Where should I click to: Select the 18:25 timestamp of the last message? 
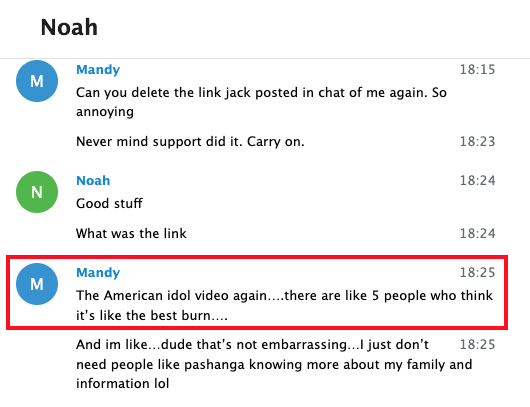click(x=477, y=344)
